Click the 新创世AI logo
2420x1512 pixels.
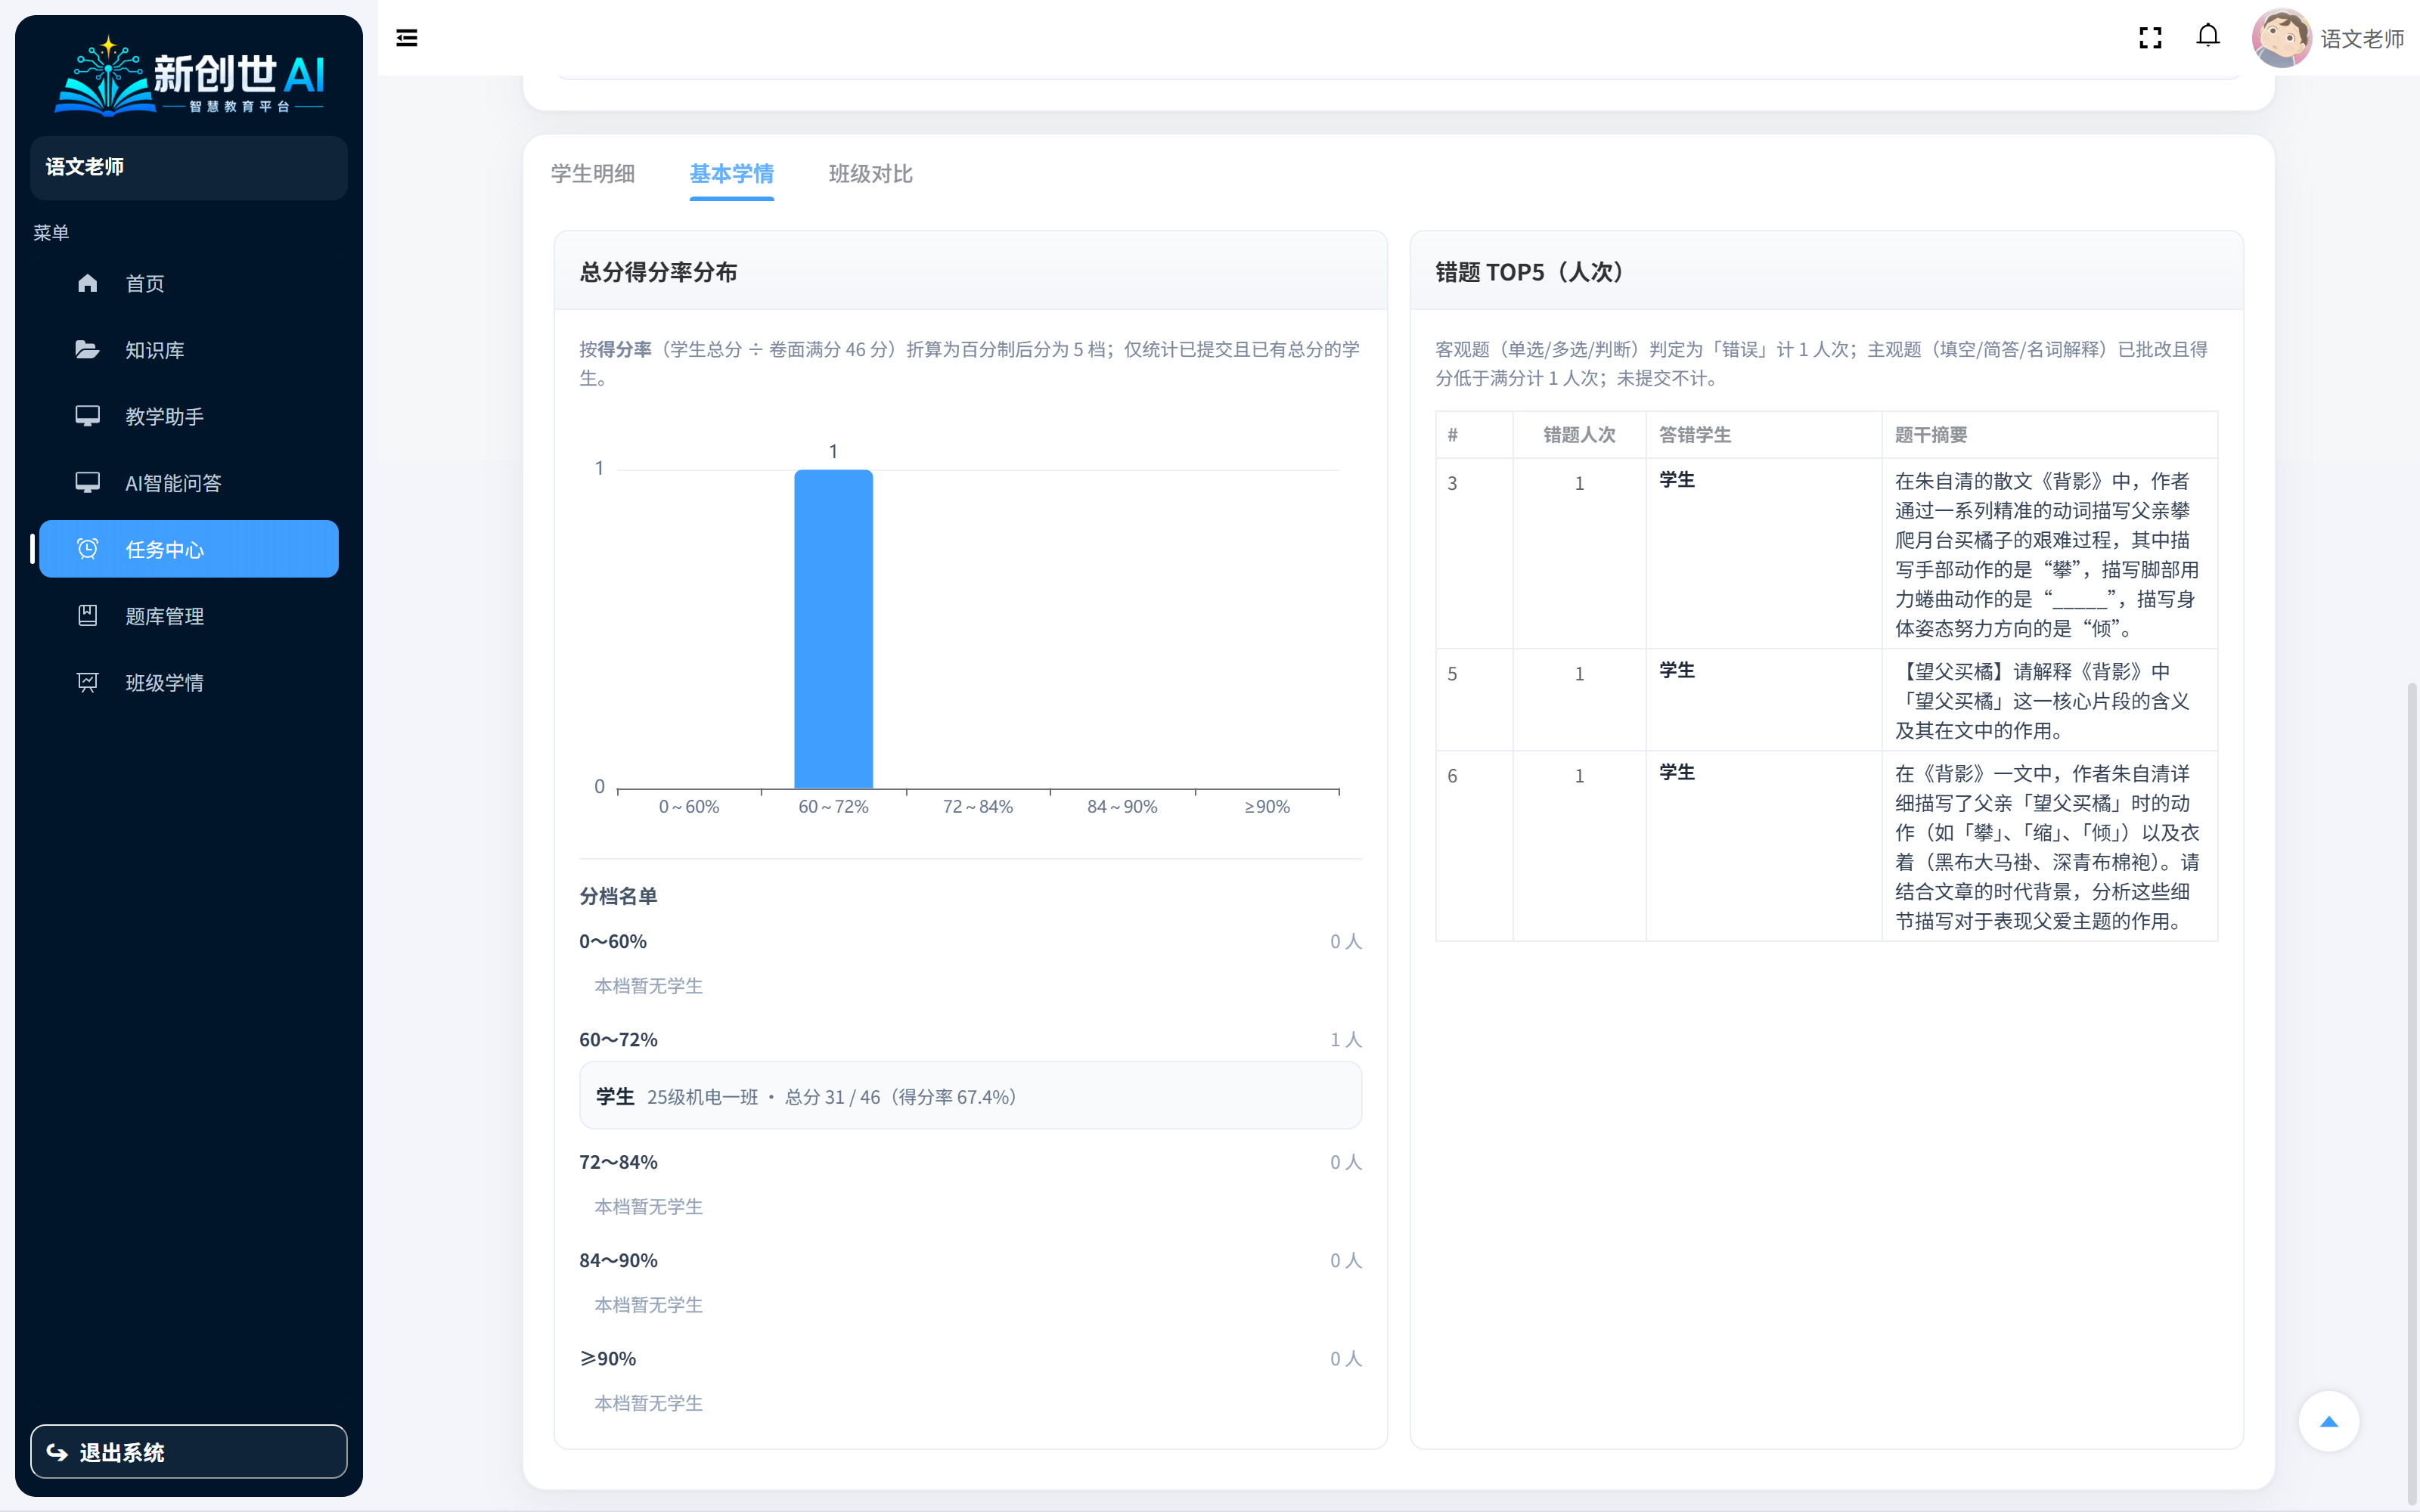point(189,75)
